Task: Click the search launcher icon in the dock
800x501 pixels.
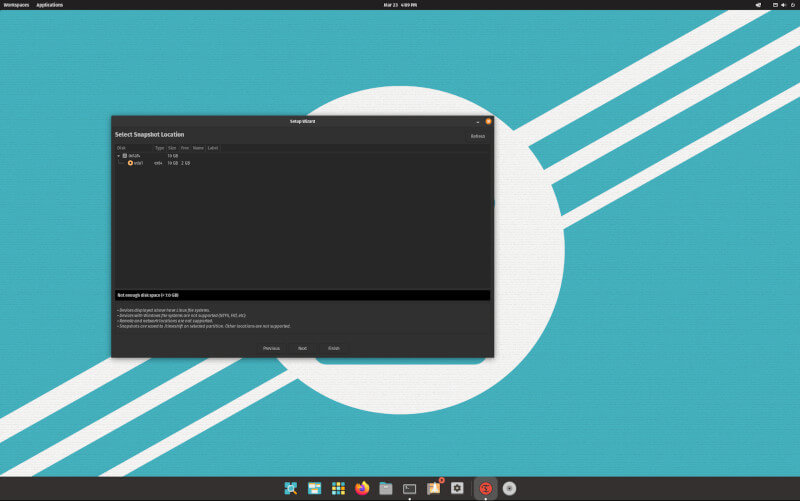Action: (291, 488)
